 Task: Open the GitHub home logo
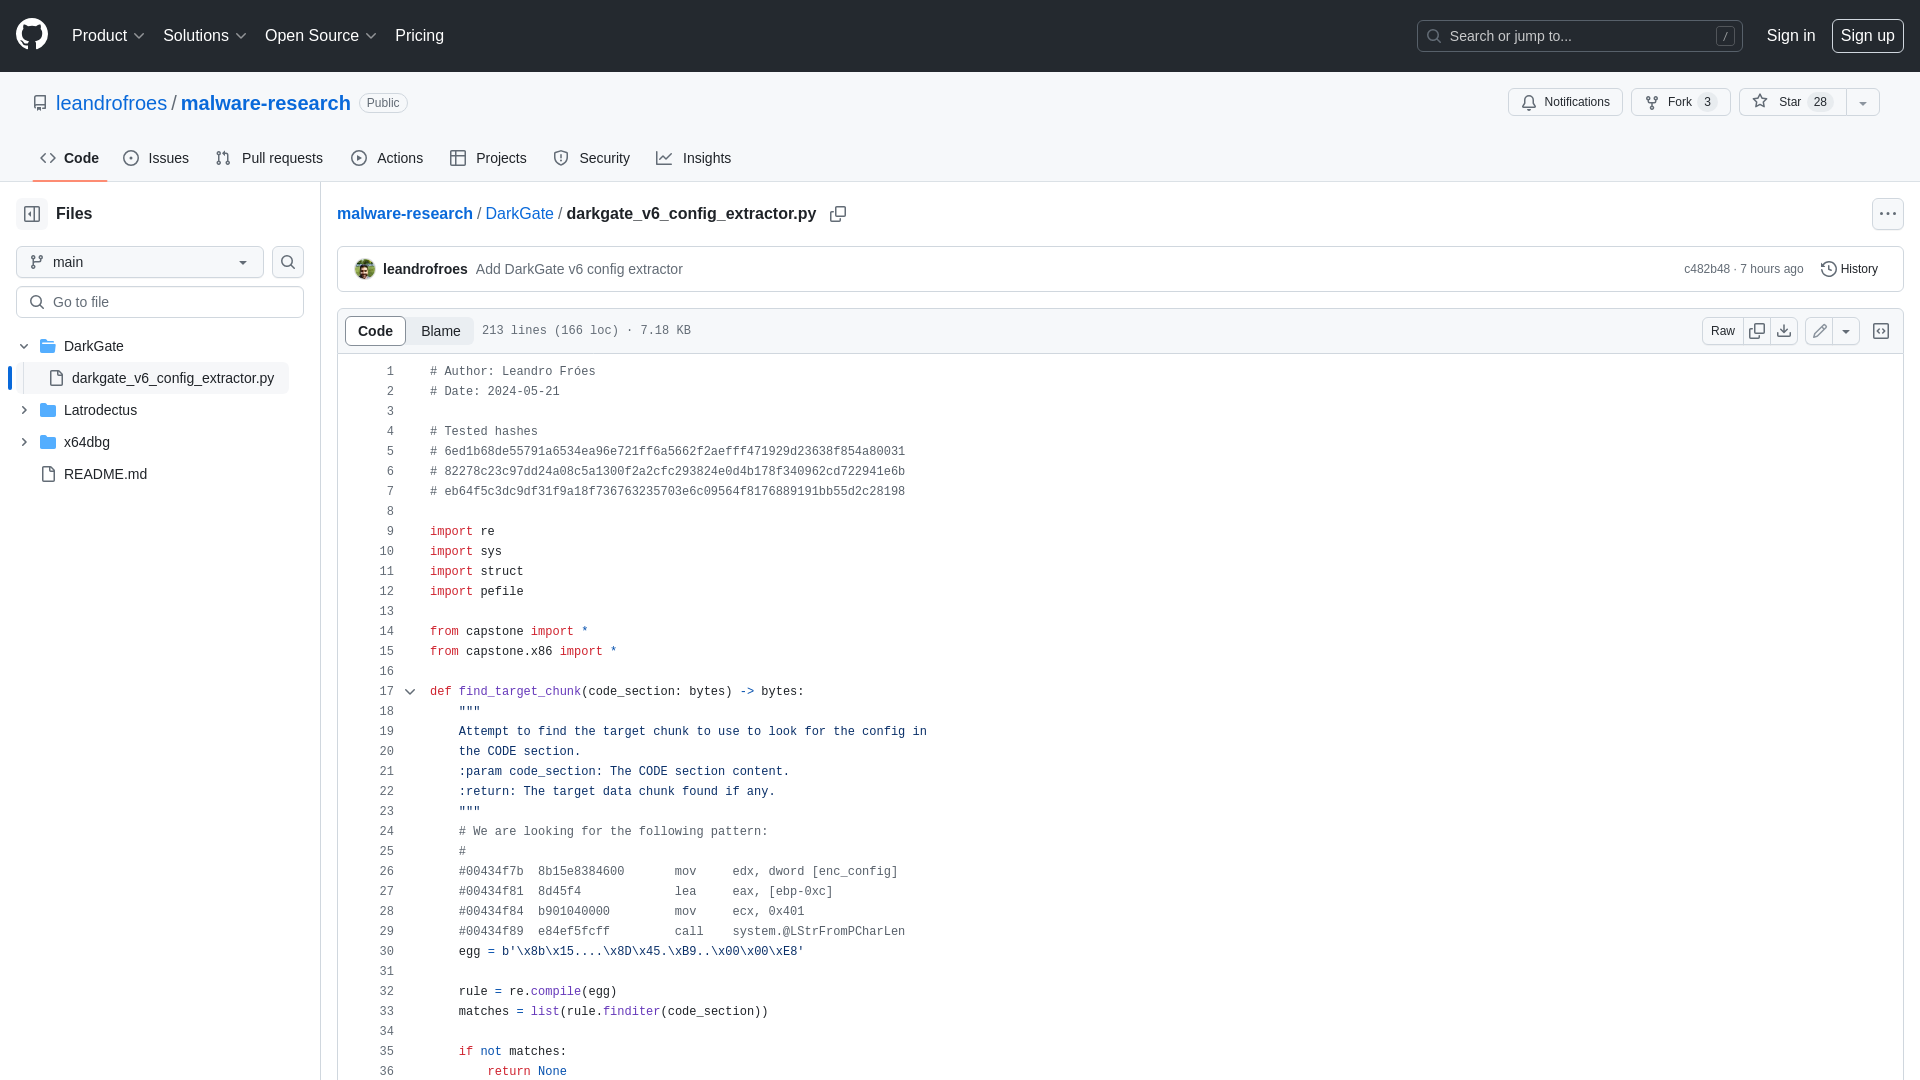click(32, 35)
